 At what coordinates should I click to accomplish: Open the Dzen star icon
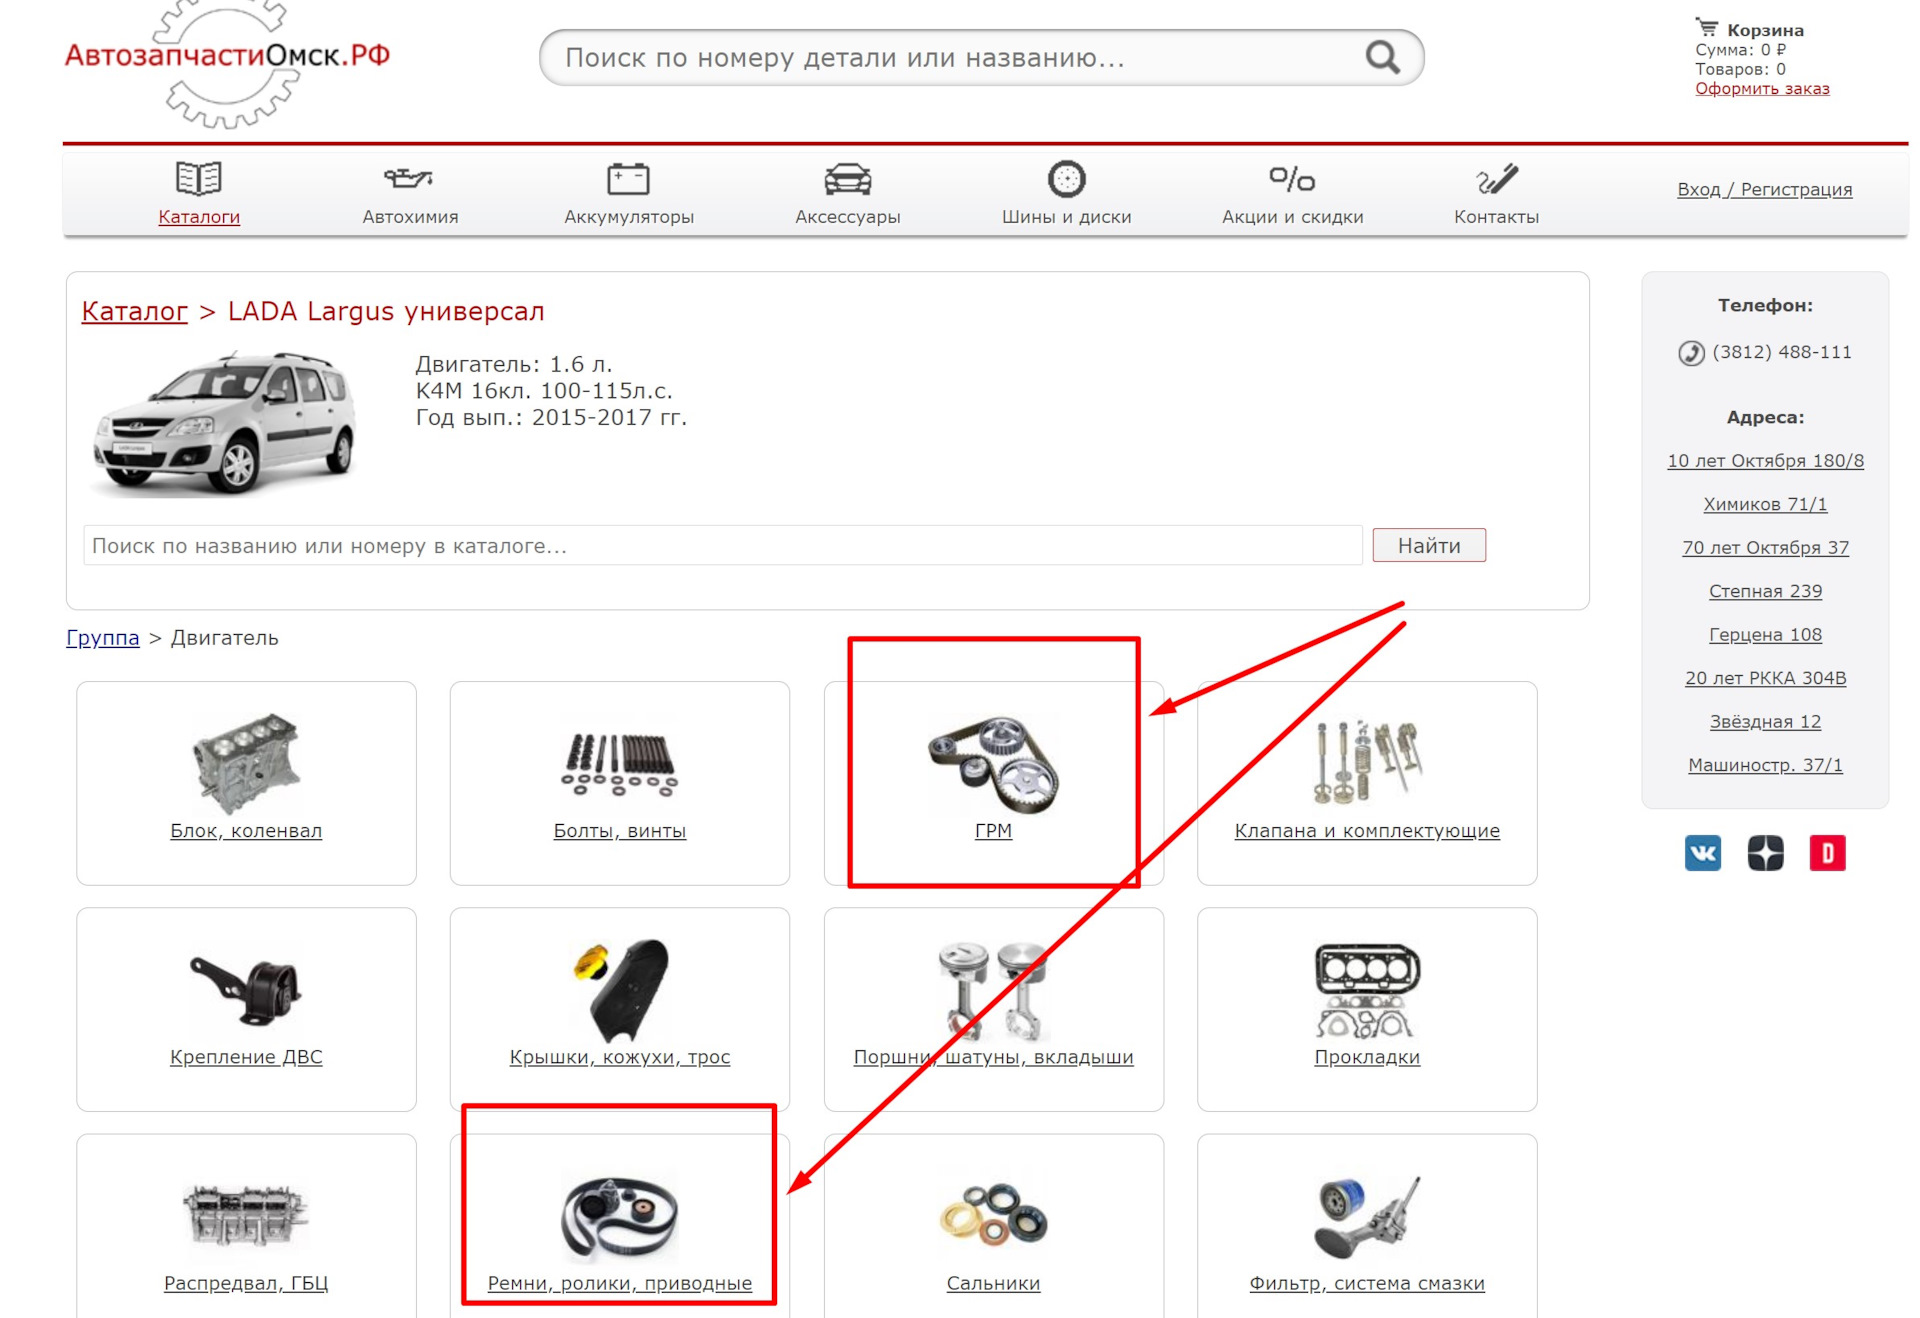(x=1765, y=853)
